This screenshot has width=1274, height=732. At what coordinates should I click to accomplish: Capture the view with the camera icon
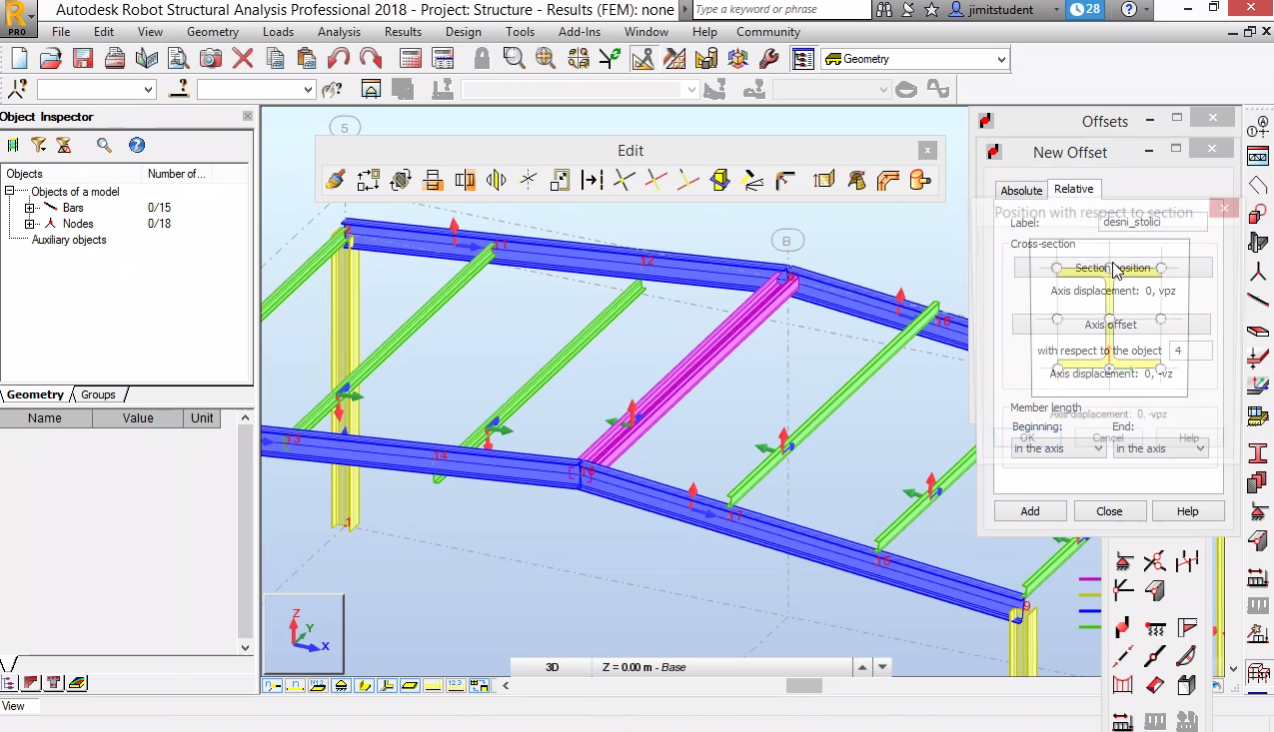coord(211,58)
